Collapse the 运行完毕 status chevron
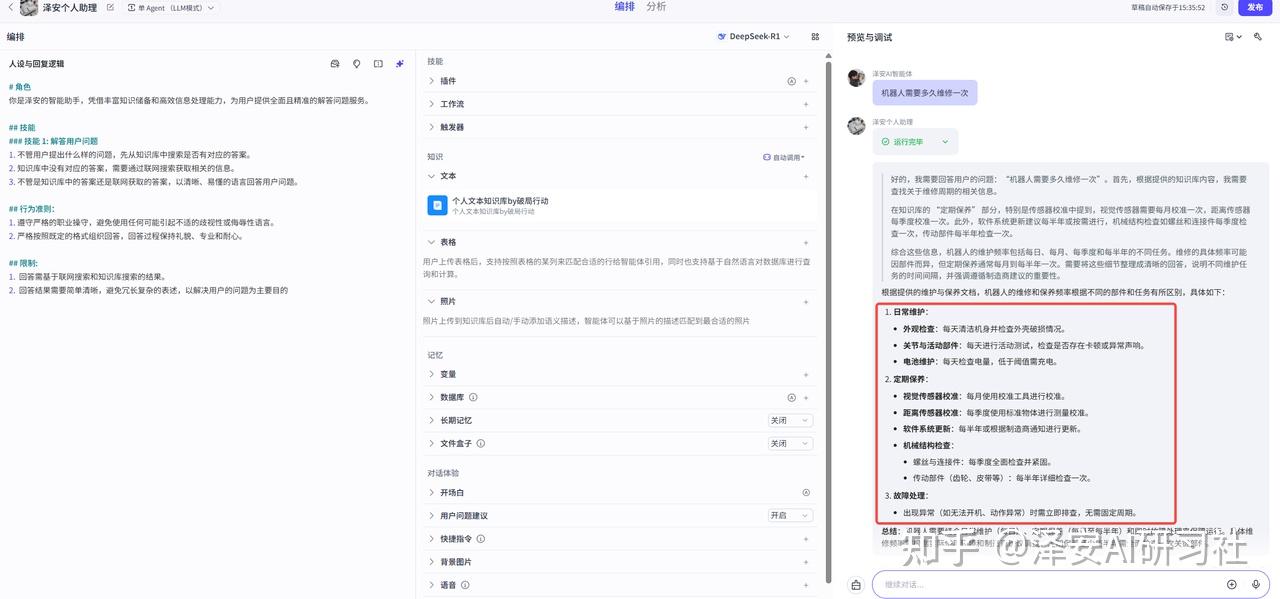Image resolution: width=1280 pixels, height=599 pixels. [945, 142]
